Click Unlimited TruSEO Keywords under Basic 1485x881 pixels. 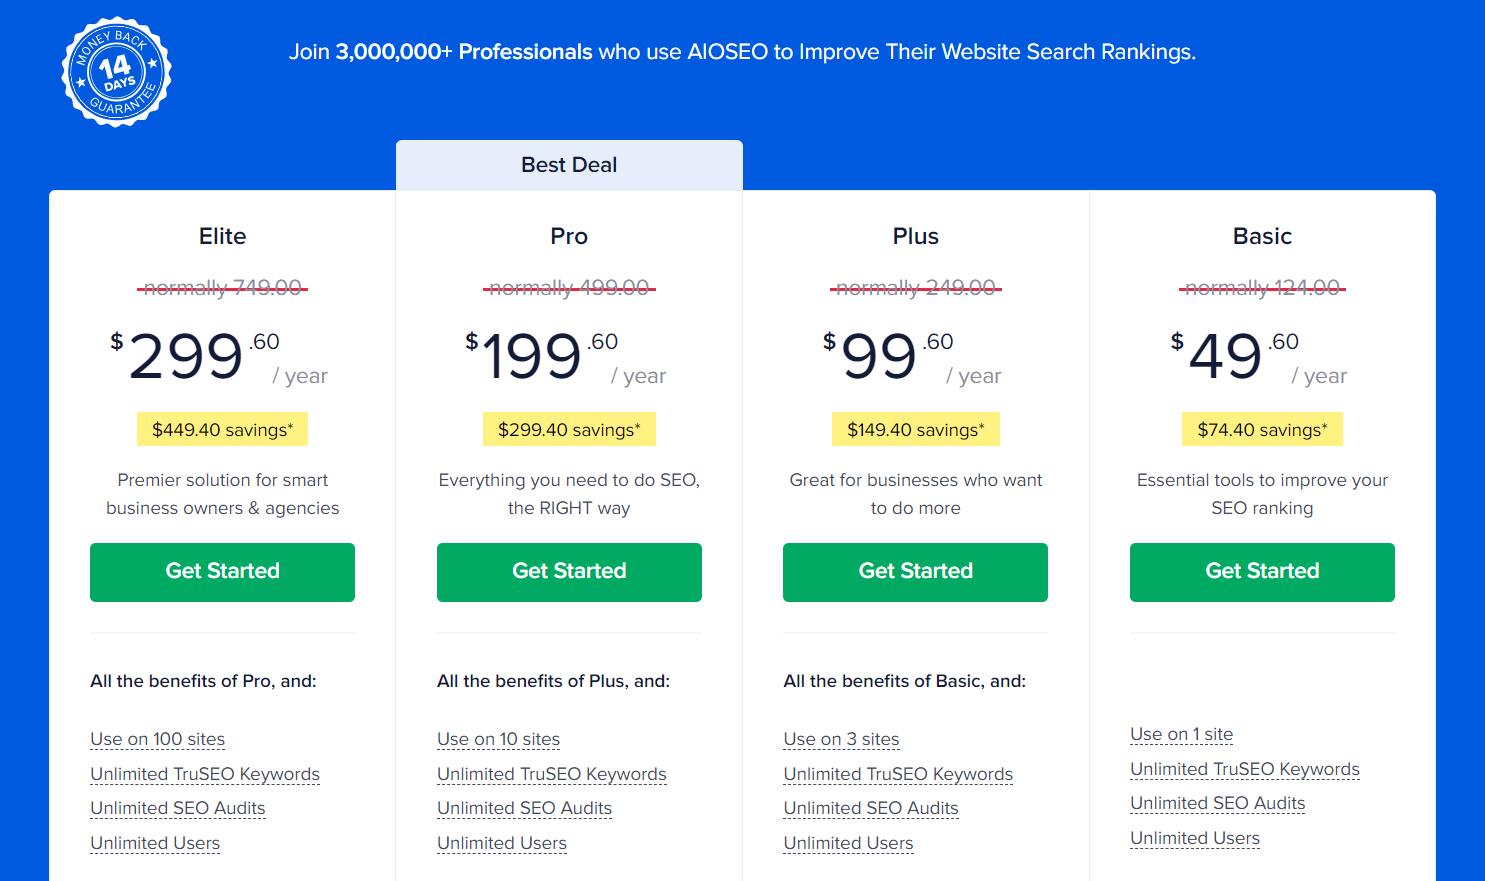[x=1245, y=769]
